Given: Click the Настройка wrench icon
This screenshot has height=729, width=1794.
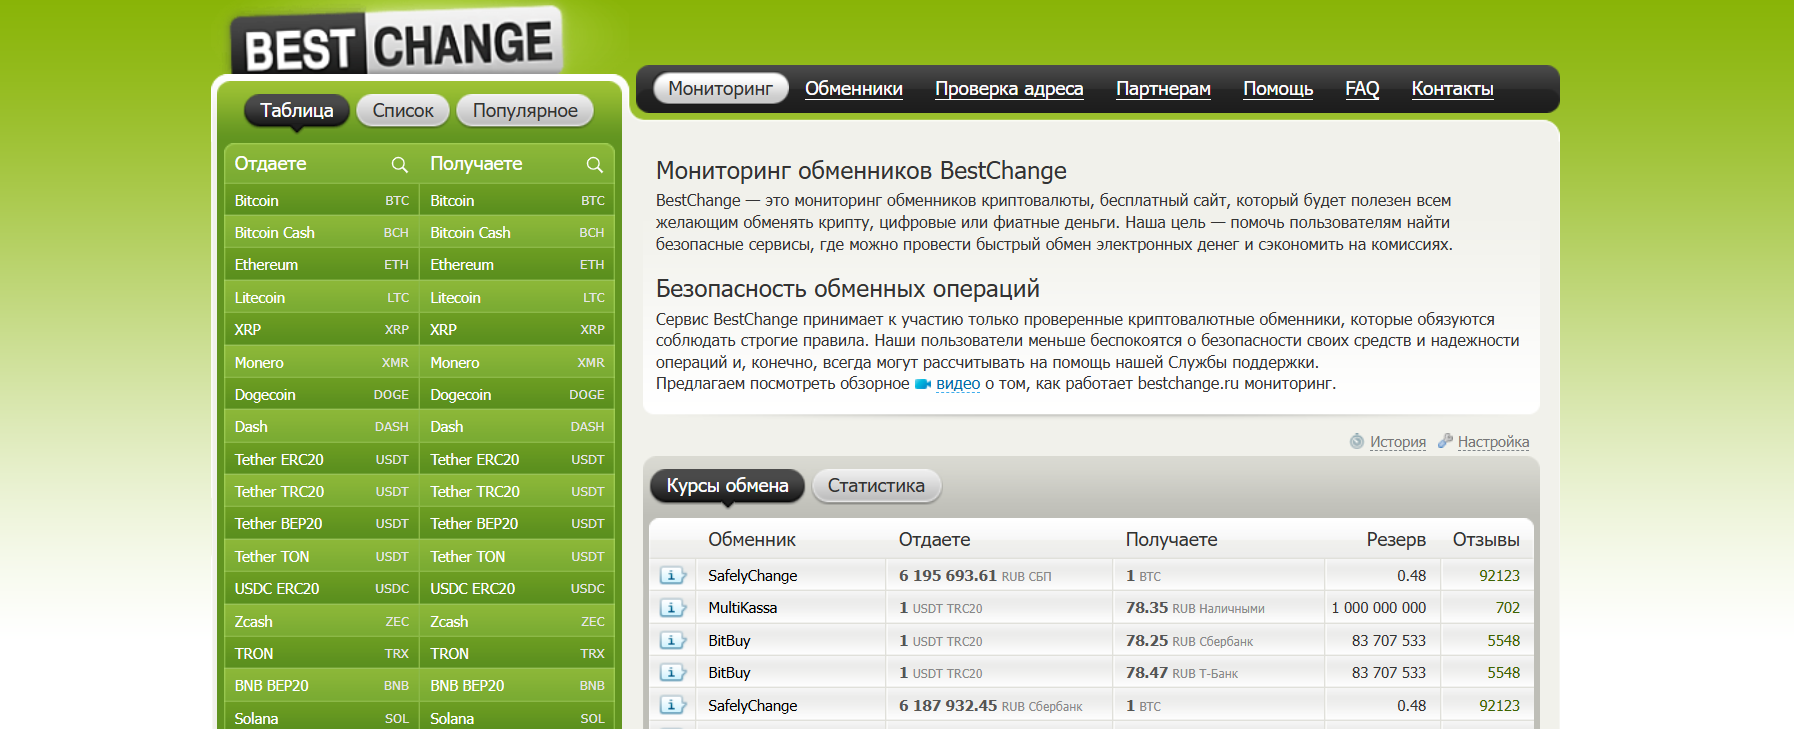Looking at the screenshot, I should click(1445, 441).
